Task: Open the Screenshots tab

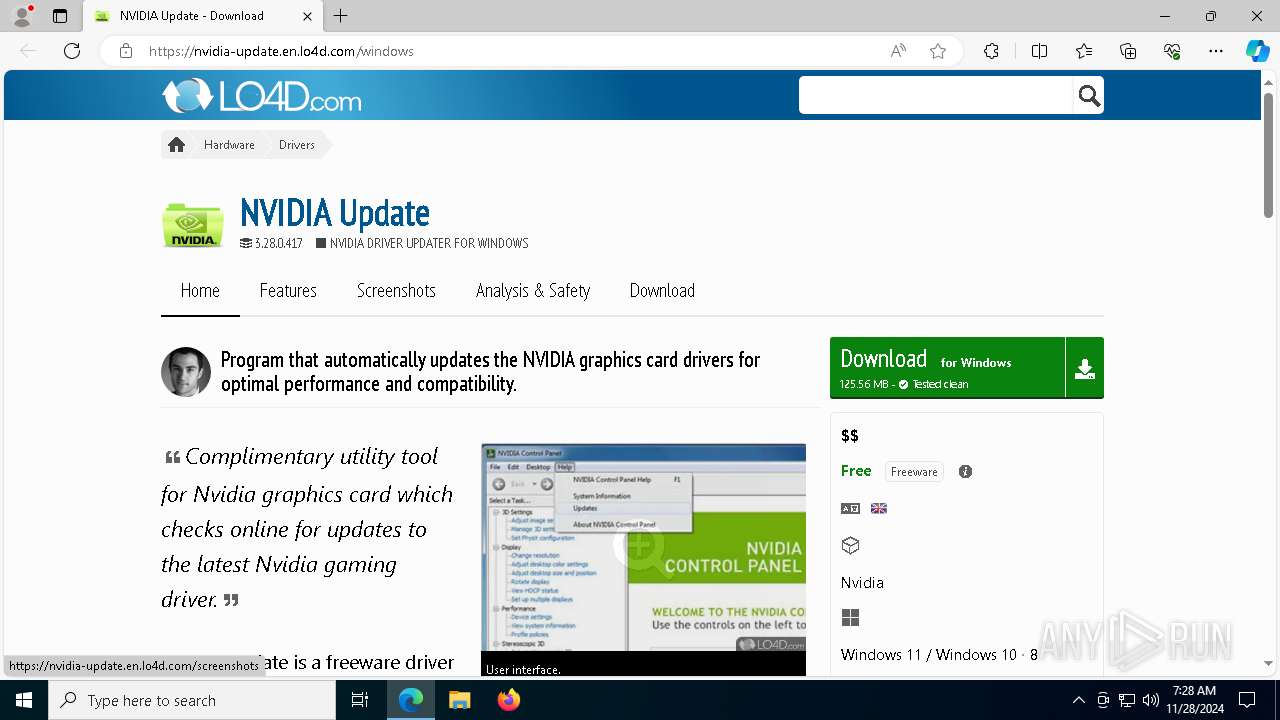Action: coord(396,291)
